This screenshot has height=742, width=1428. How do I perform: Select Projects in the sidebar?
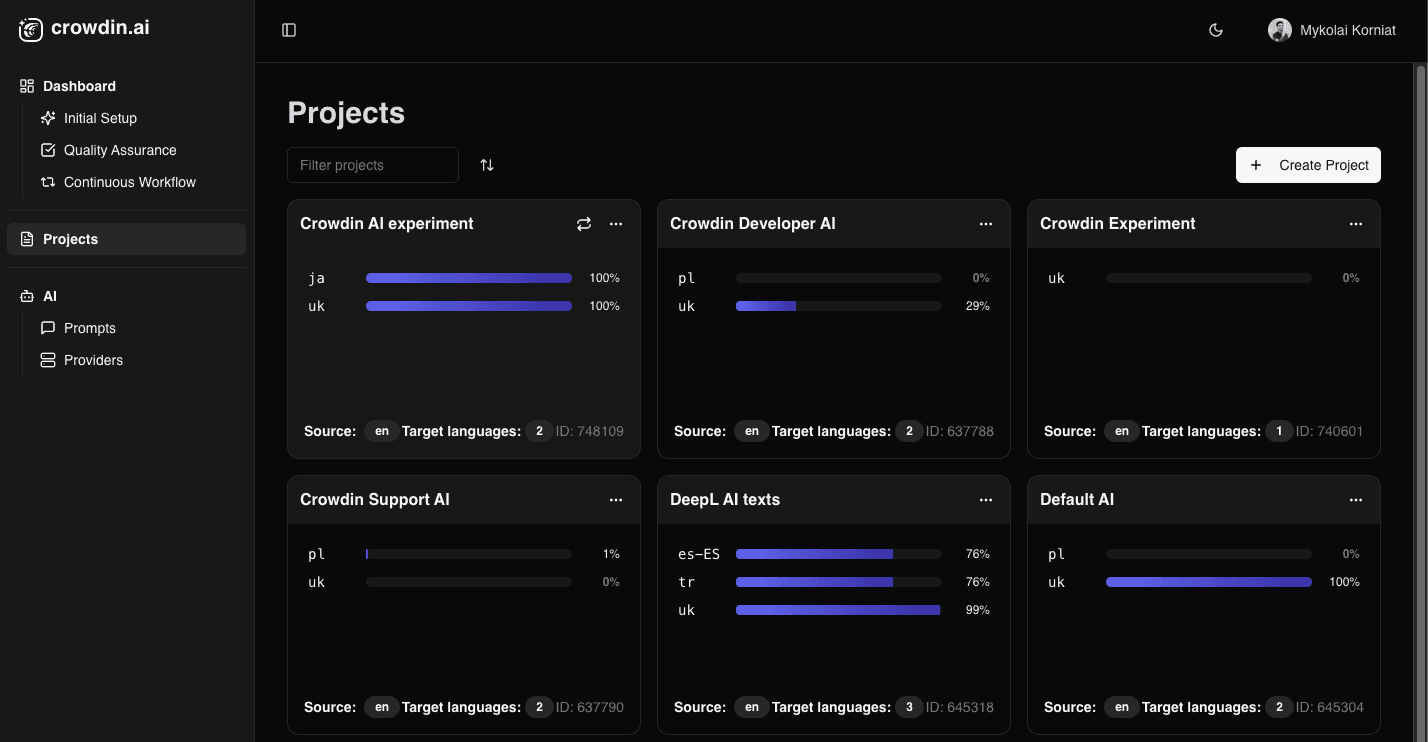pyautogui.click(x=70, y=239)
